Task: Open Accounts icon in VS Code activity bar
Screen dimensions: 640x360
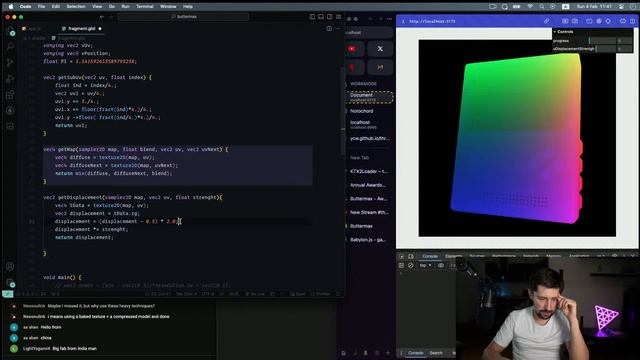Action: coord(10,267)
